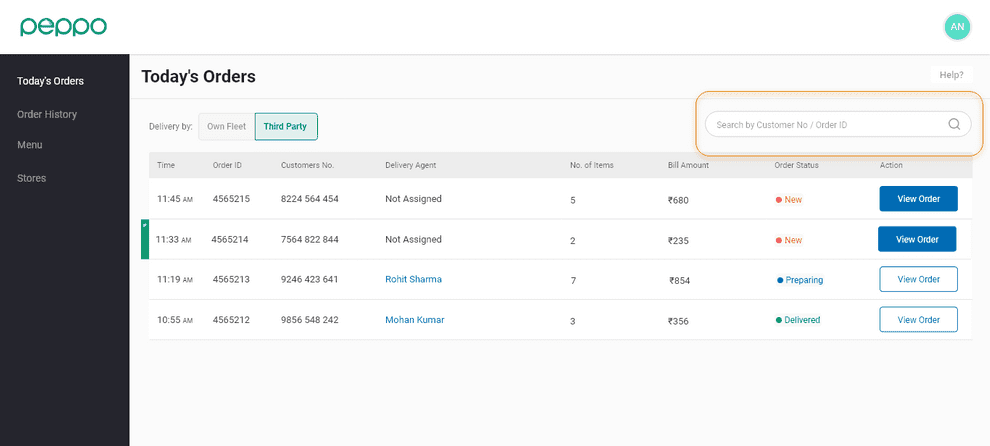The image size is (990, 446).
Task: Click the search magnifier icon
Action: 954,124
